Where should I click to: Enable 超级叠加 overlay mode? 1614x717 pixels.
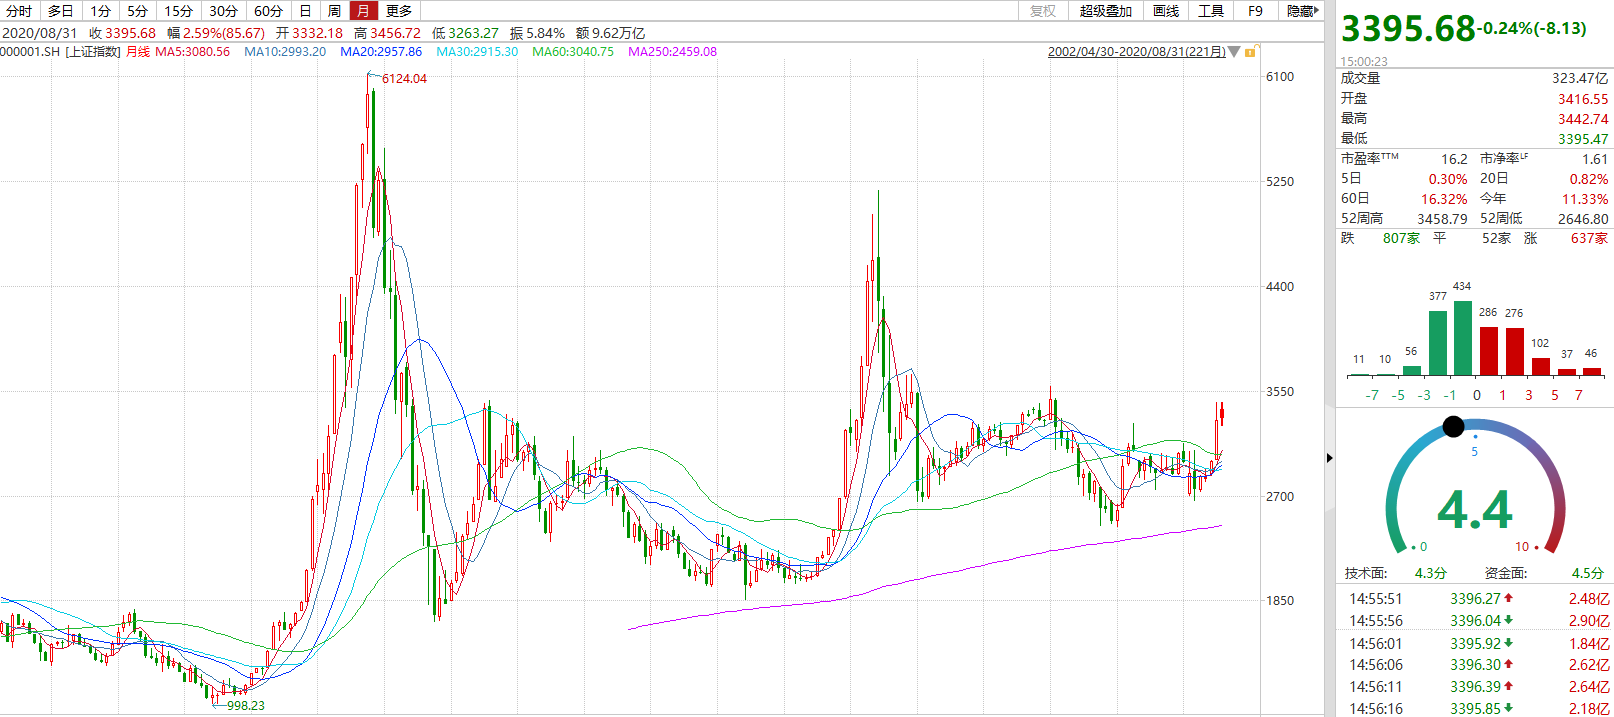[x=1105, y=11]
